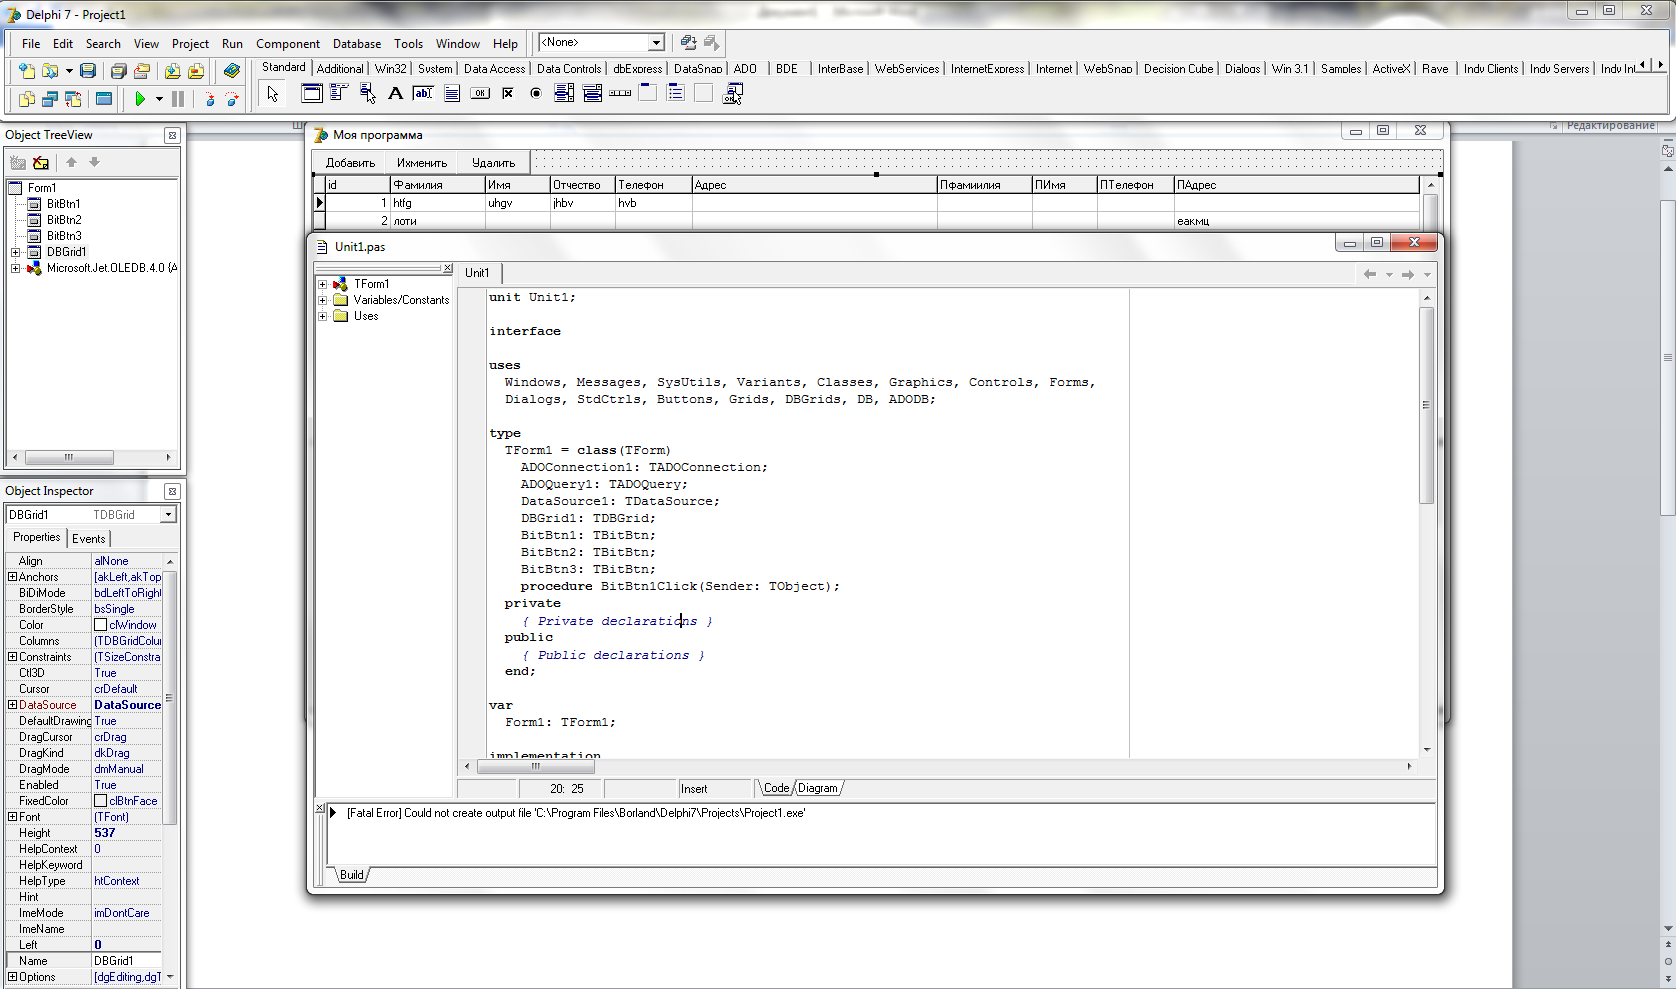1676x989 pixels.
Task: Open the Run button dropdown arrow
Action: click(159, 99)
